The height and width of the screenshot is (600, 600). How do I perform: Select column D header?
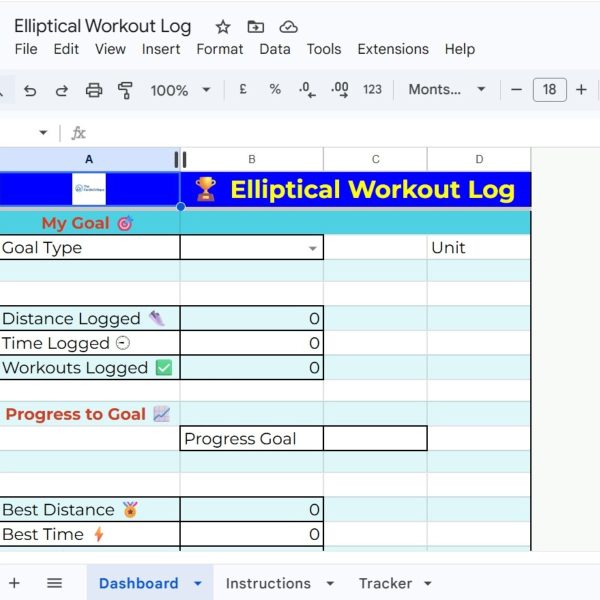(479, 159)
